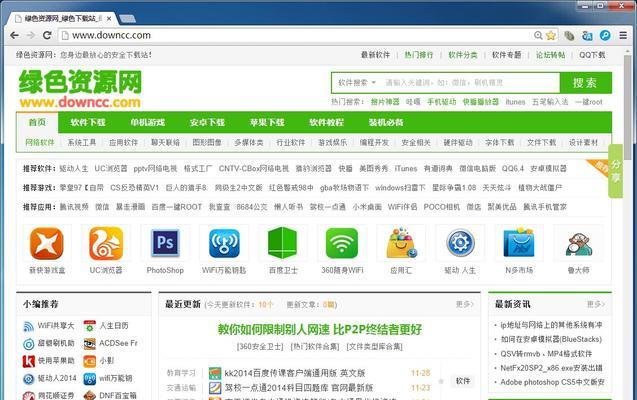Open the kk2014百度传课客户端 entry
The image size is (637, 400).
[x=295, y=373]
